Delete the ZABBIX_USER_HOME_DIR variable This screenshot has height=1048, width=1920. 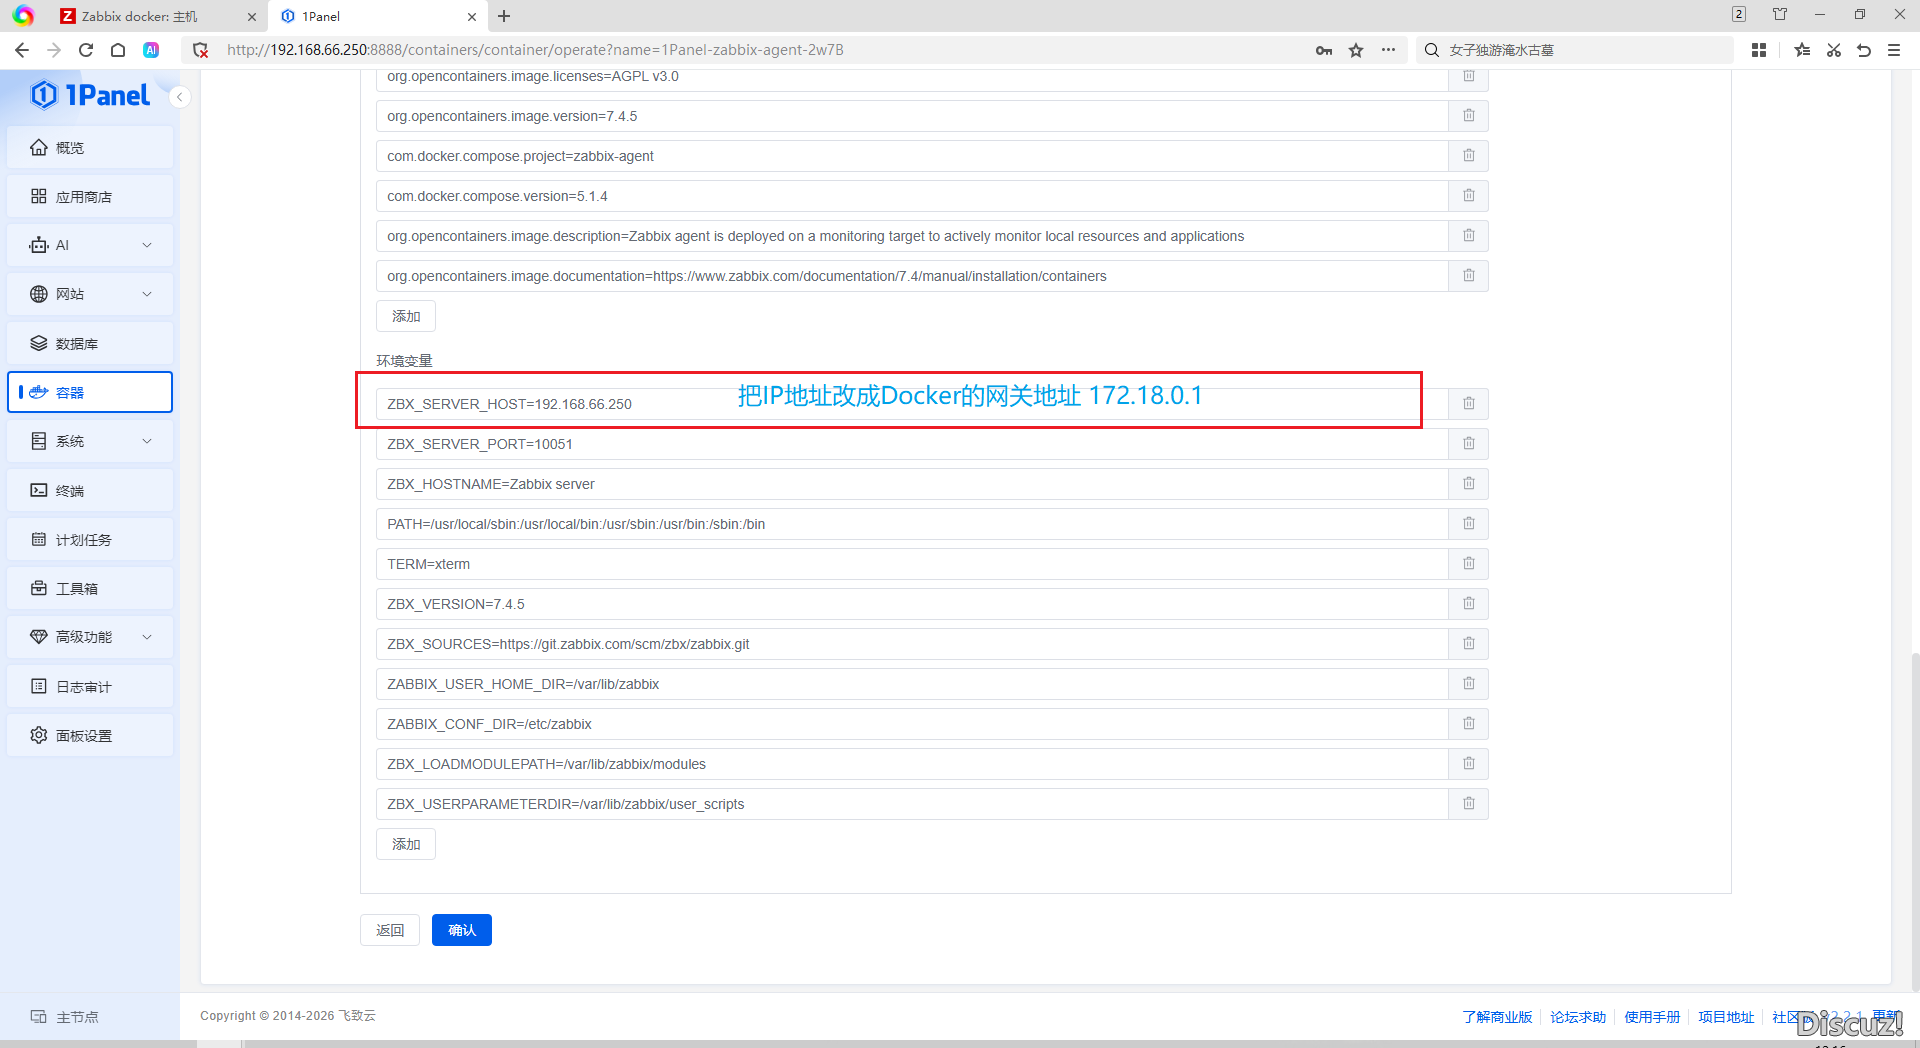pyautogui.click(x=1468, y=684)
